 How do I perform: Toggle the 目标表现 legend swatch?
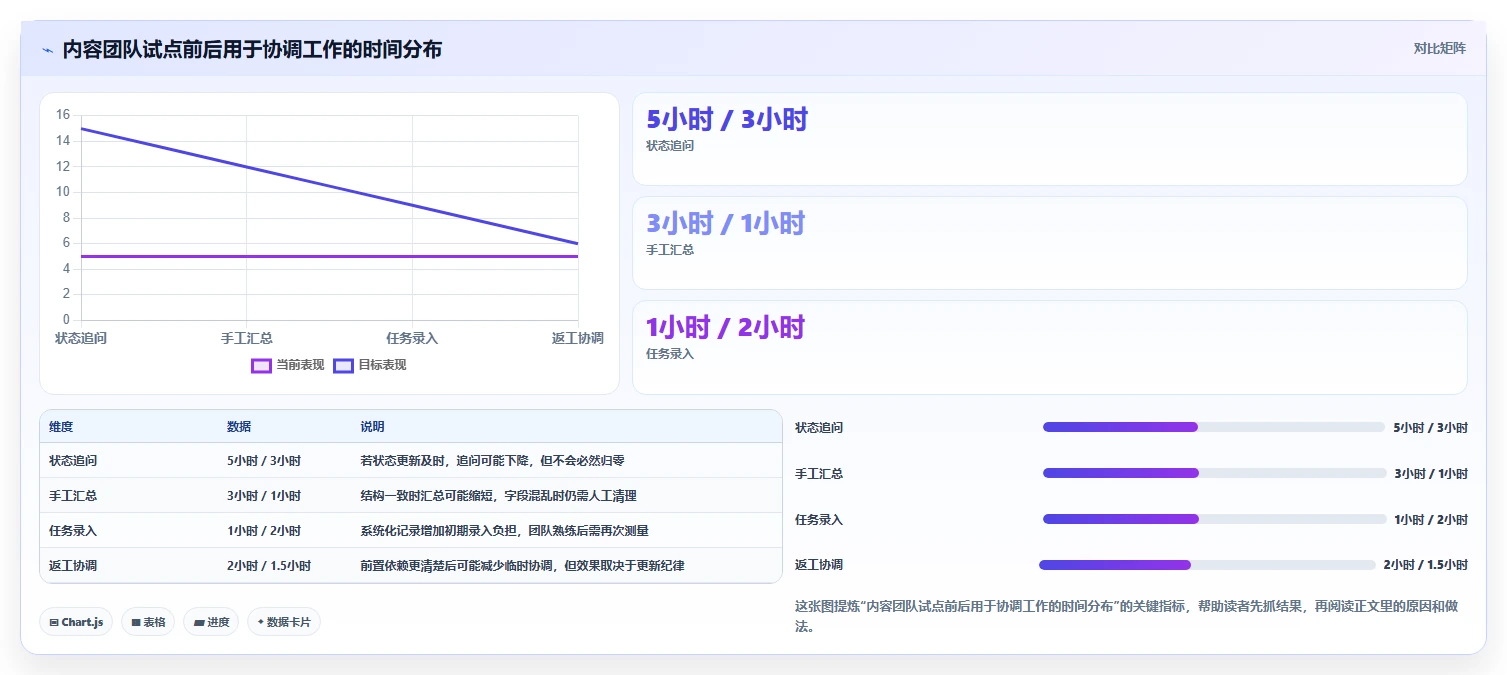[343, 366]
